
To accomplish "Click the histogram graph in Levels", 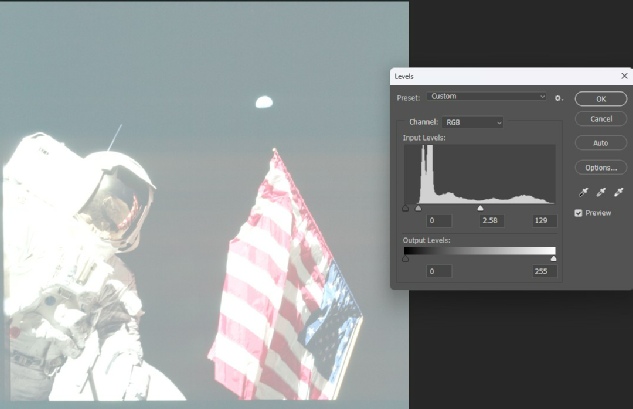I will tap(479, 173).
